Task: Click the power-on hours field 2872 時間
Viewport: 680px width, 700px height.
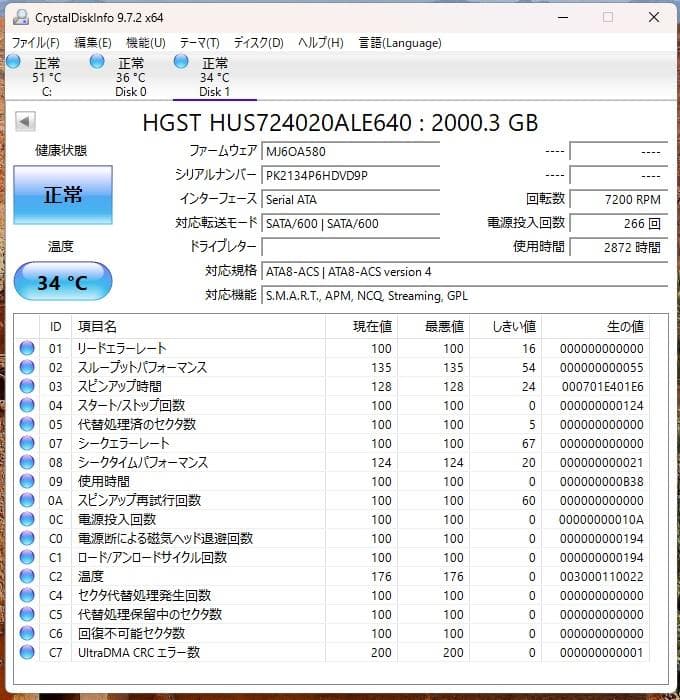Action: pos(619,247)
